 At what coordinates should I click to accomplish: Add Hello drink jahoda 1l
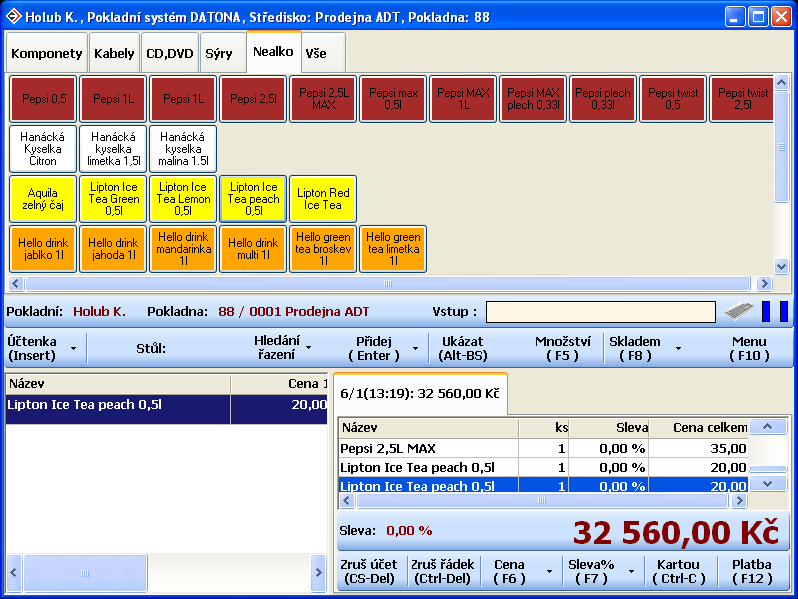pos(113,249)
